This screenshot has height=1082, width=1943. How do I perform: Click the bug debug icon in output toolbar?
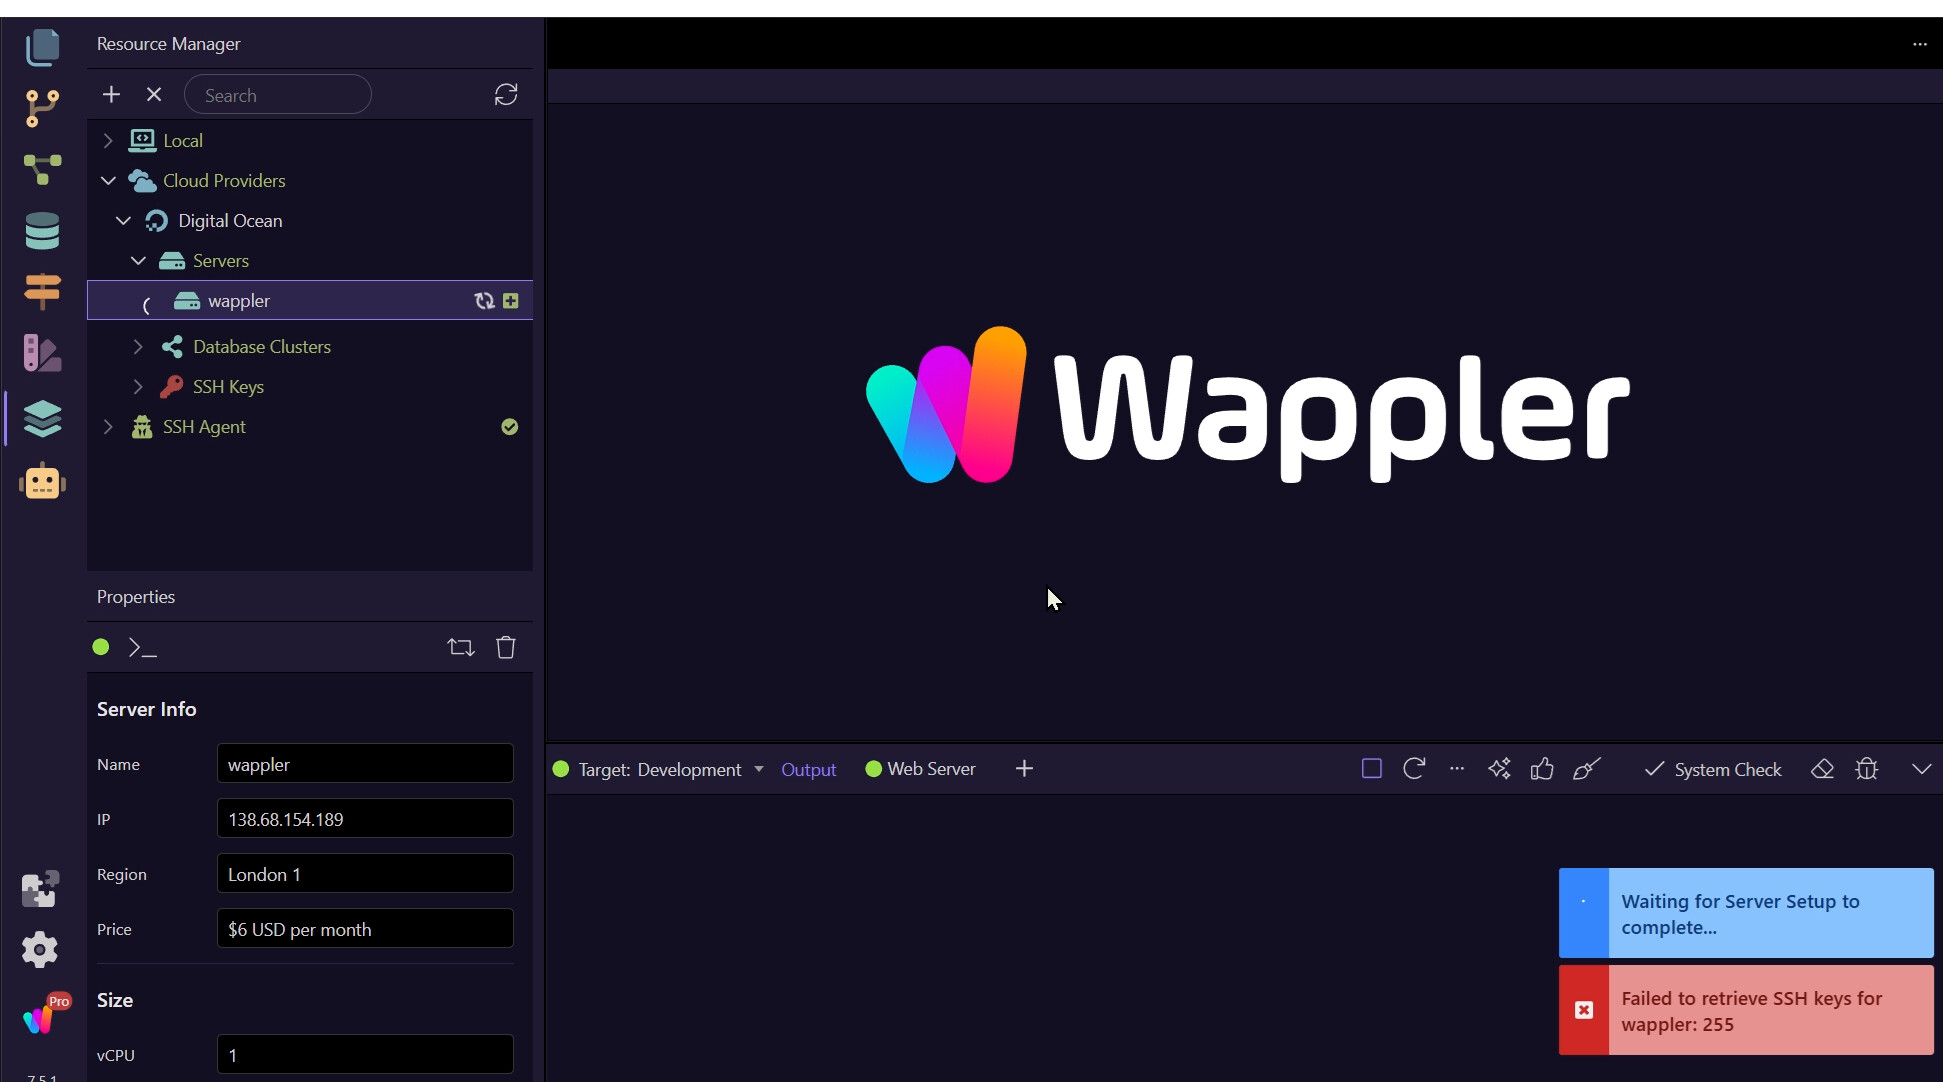click(x=1866, y=769)
